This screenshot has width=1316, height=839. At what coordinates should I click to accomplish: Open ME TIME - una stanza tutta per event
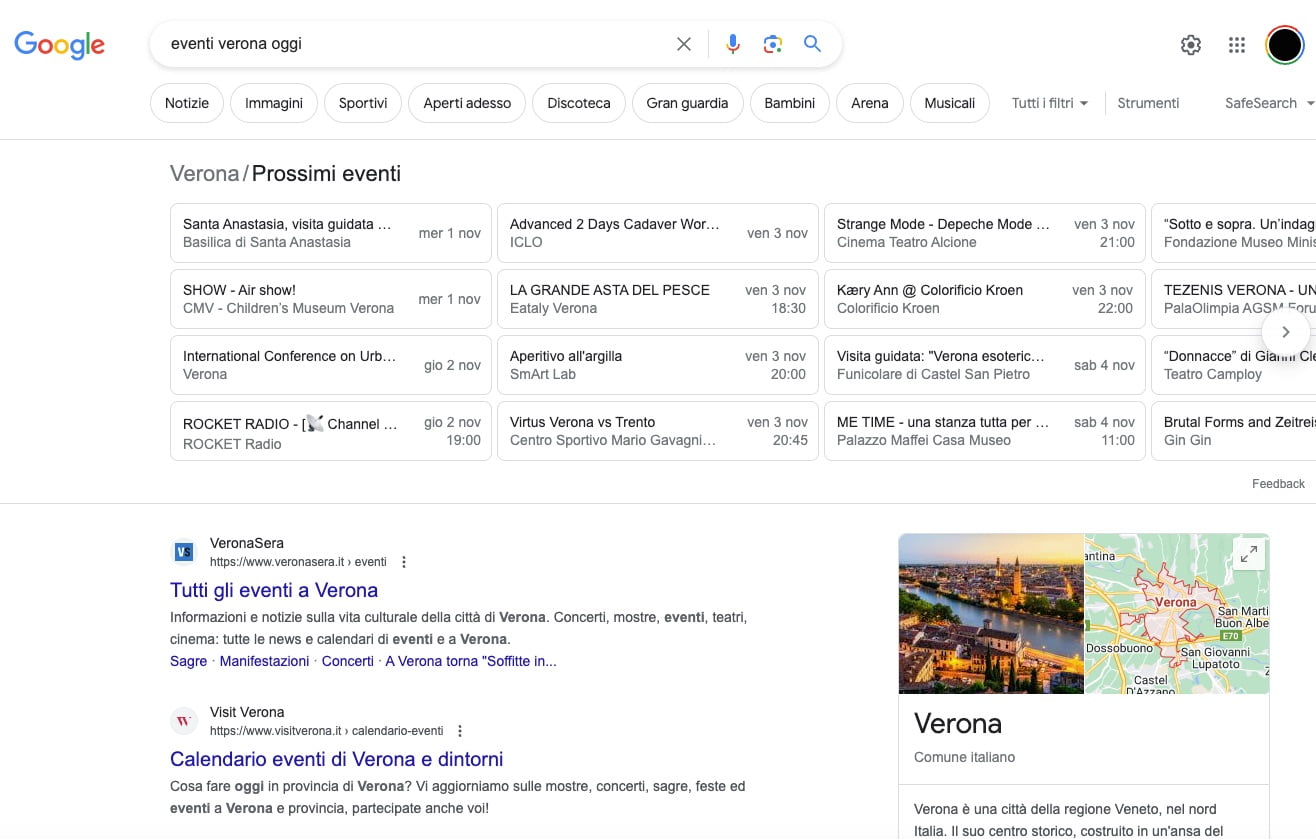tap(985, 431)
